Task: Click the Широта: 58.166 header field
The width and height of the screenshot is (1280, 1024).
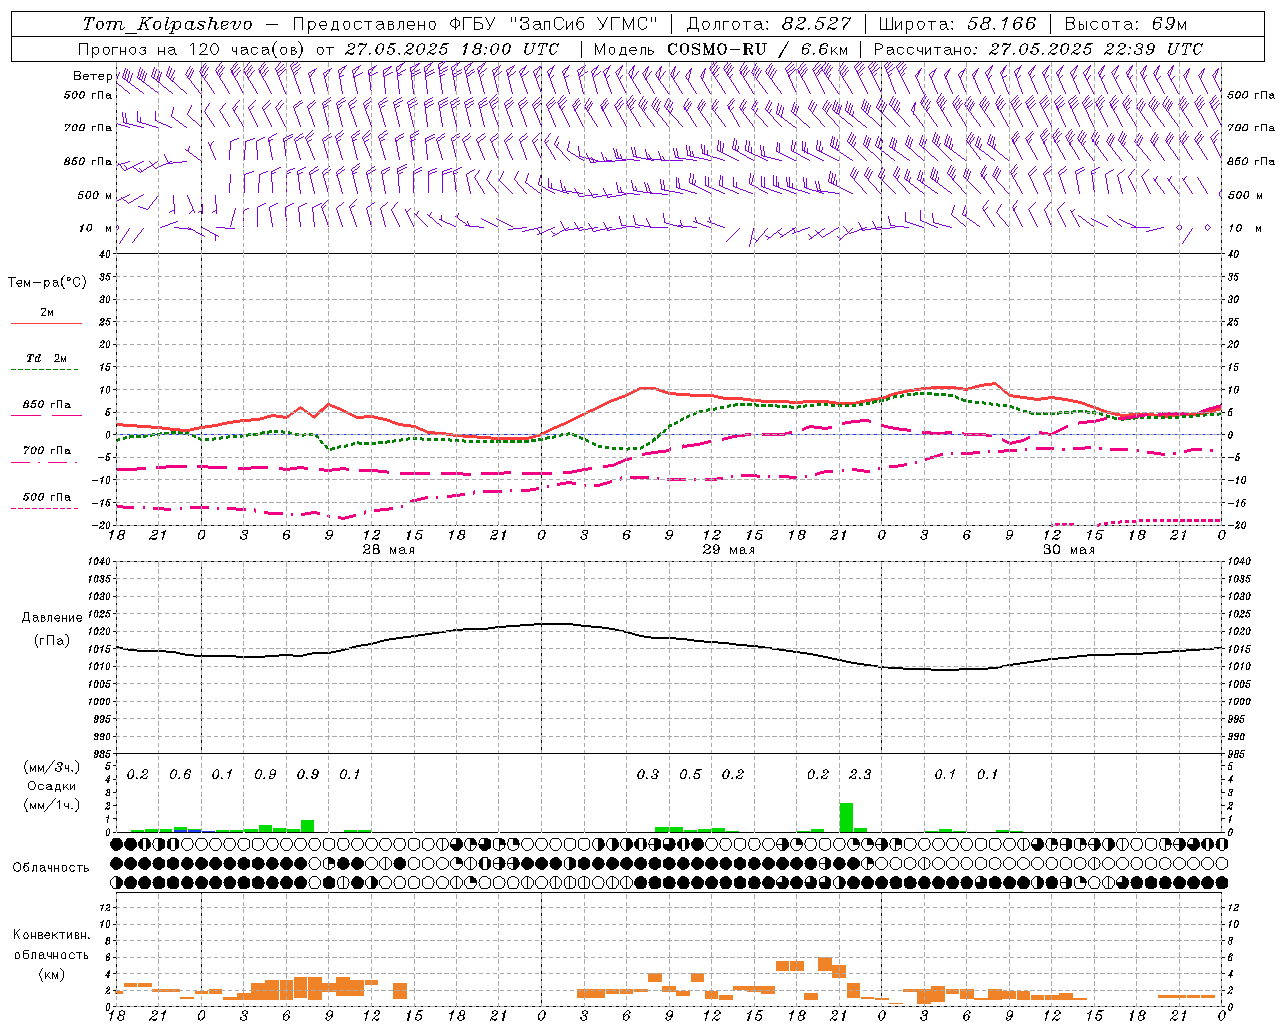Action: (x=958, y=24)
